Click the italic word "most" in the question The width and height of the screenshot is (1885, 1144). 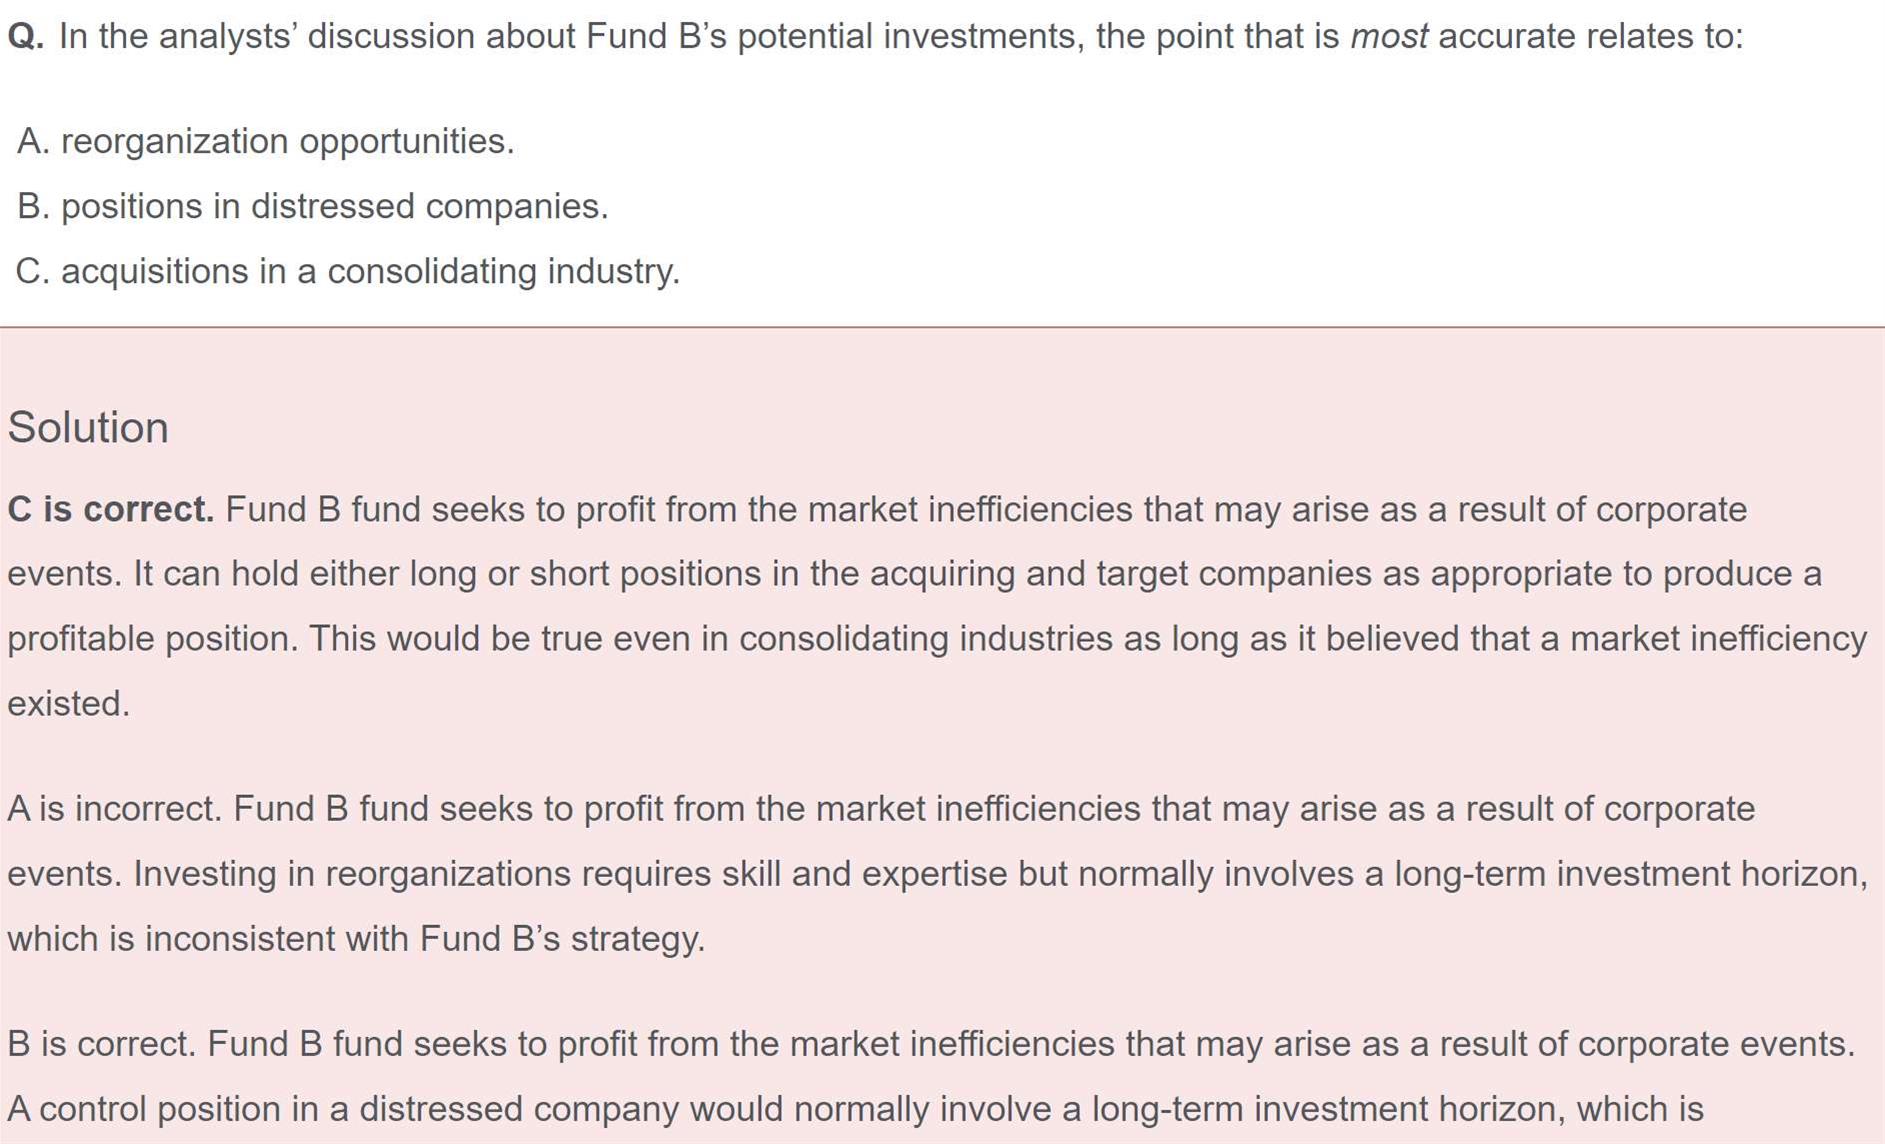point(1388,37)
